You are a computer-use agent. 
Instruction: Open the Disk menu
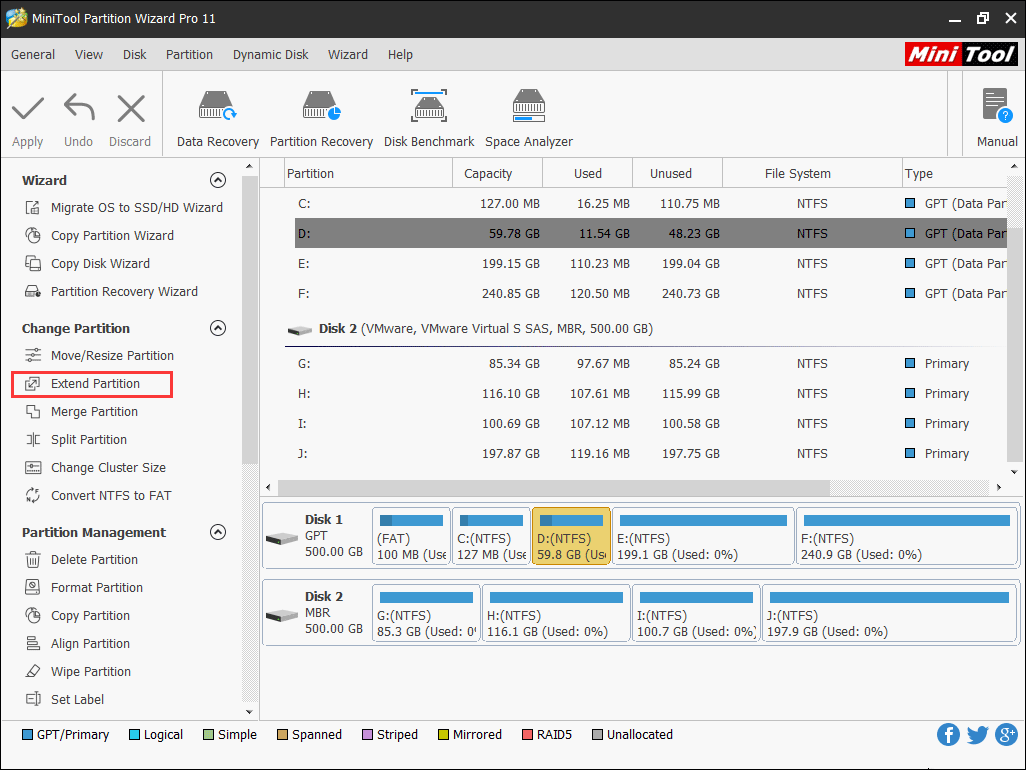click(135, 55)
